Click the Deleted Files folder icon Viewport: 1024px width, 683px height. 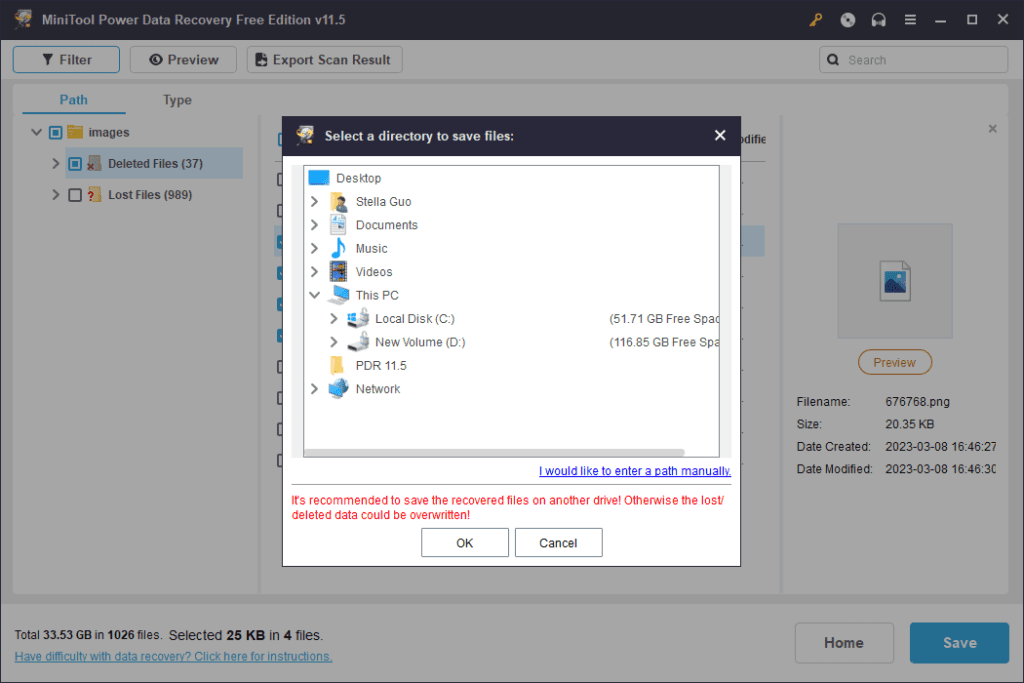click(94, 163)
